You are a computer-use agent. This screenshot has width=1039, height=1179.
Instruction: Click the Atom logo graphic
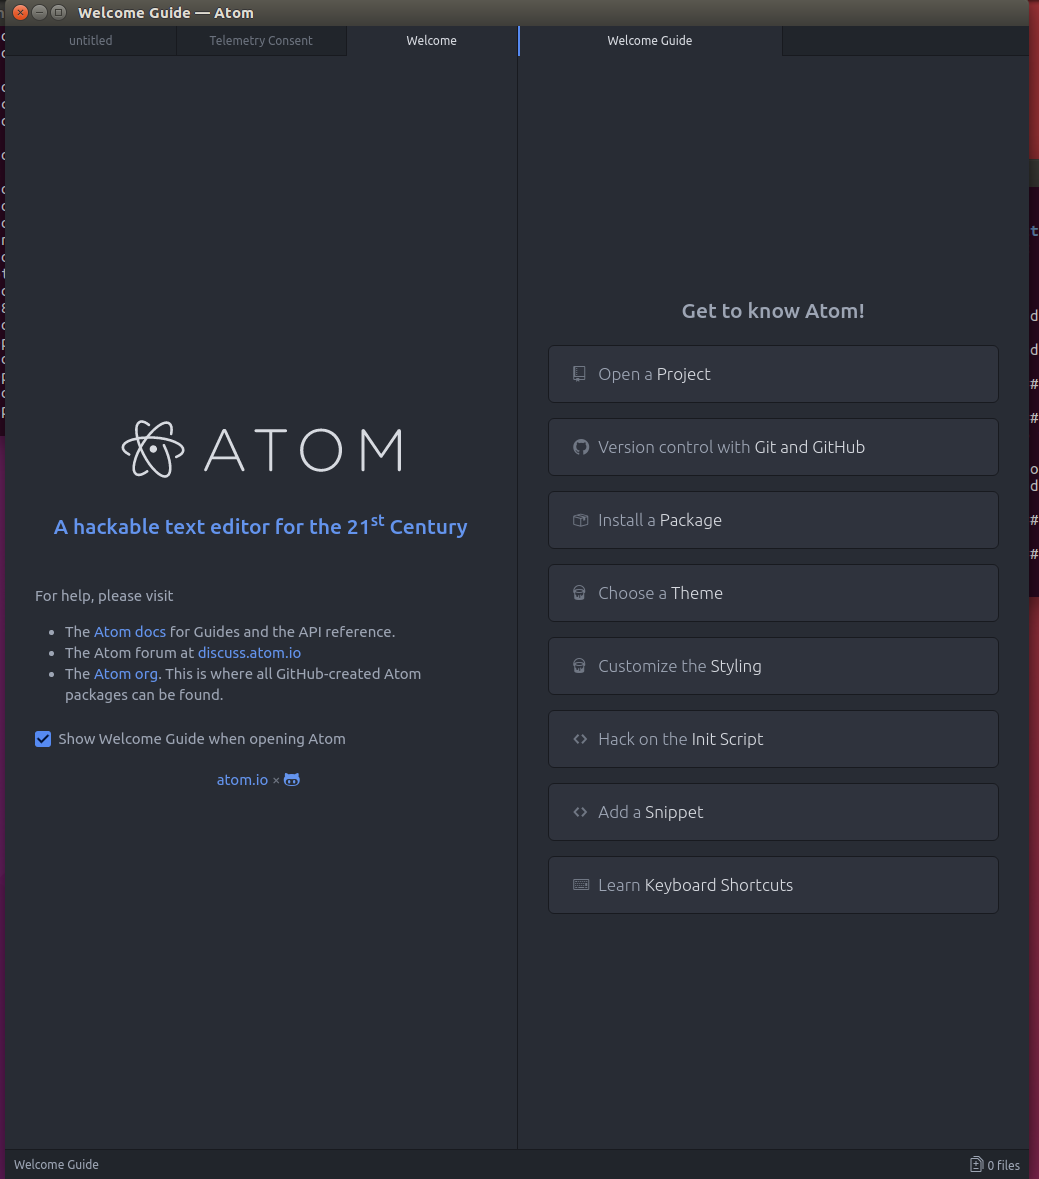[262, 449]
